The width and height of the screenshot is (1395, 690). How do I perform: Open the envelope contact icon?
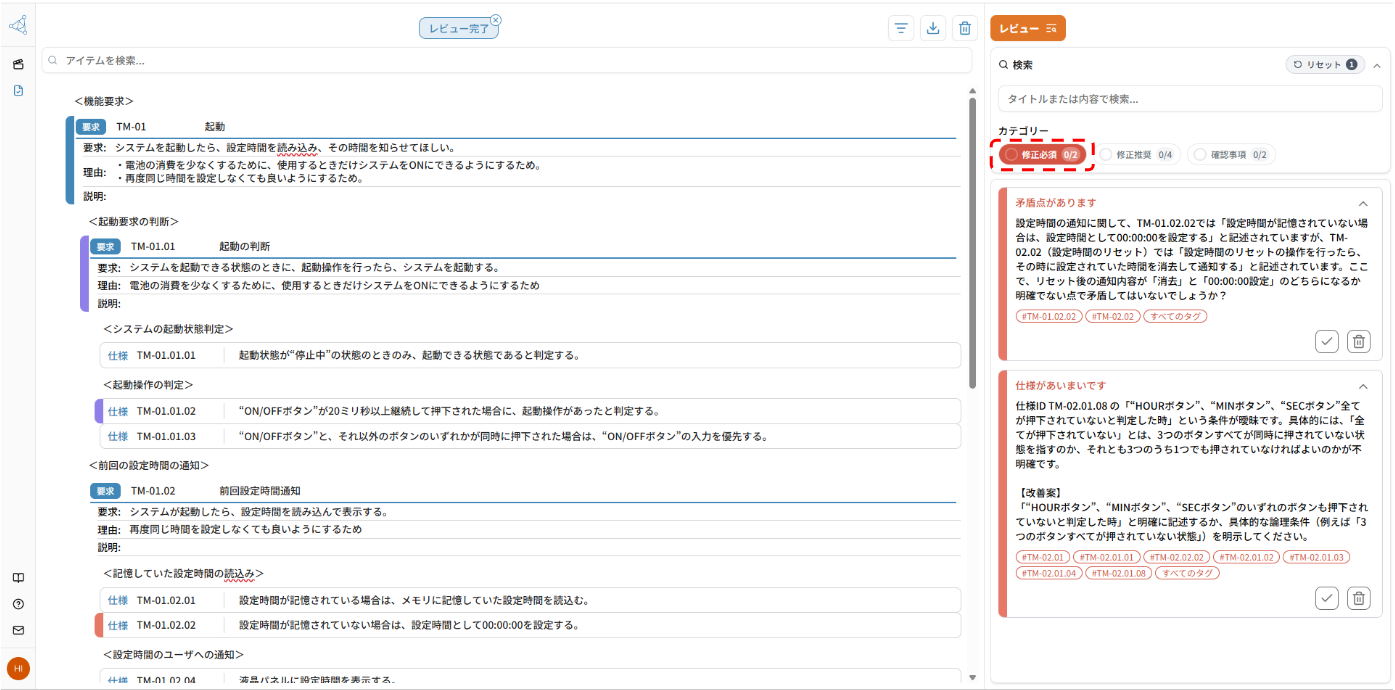coord(18,630)
